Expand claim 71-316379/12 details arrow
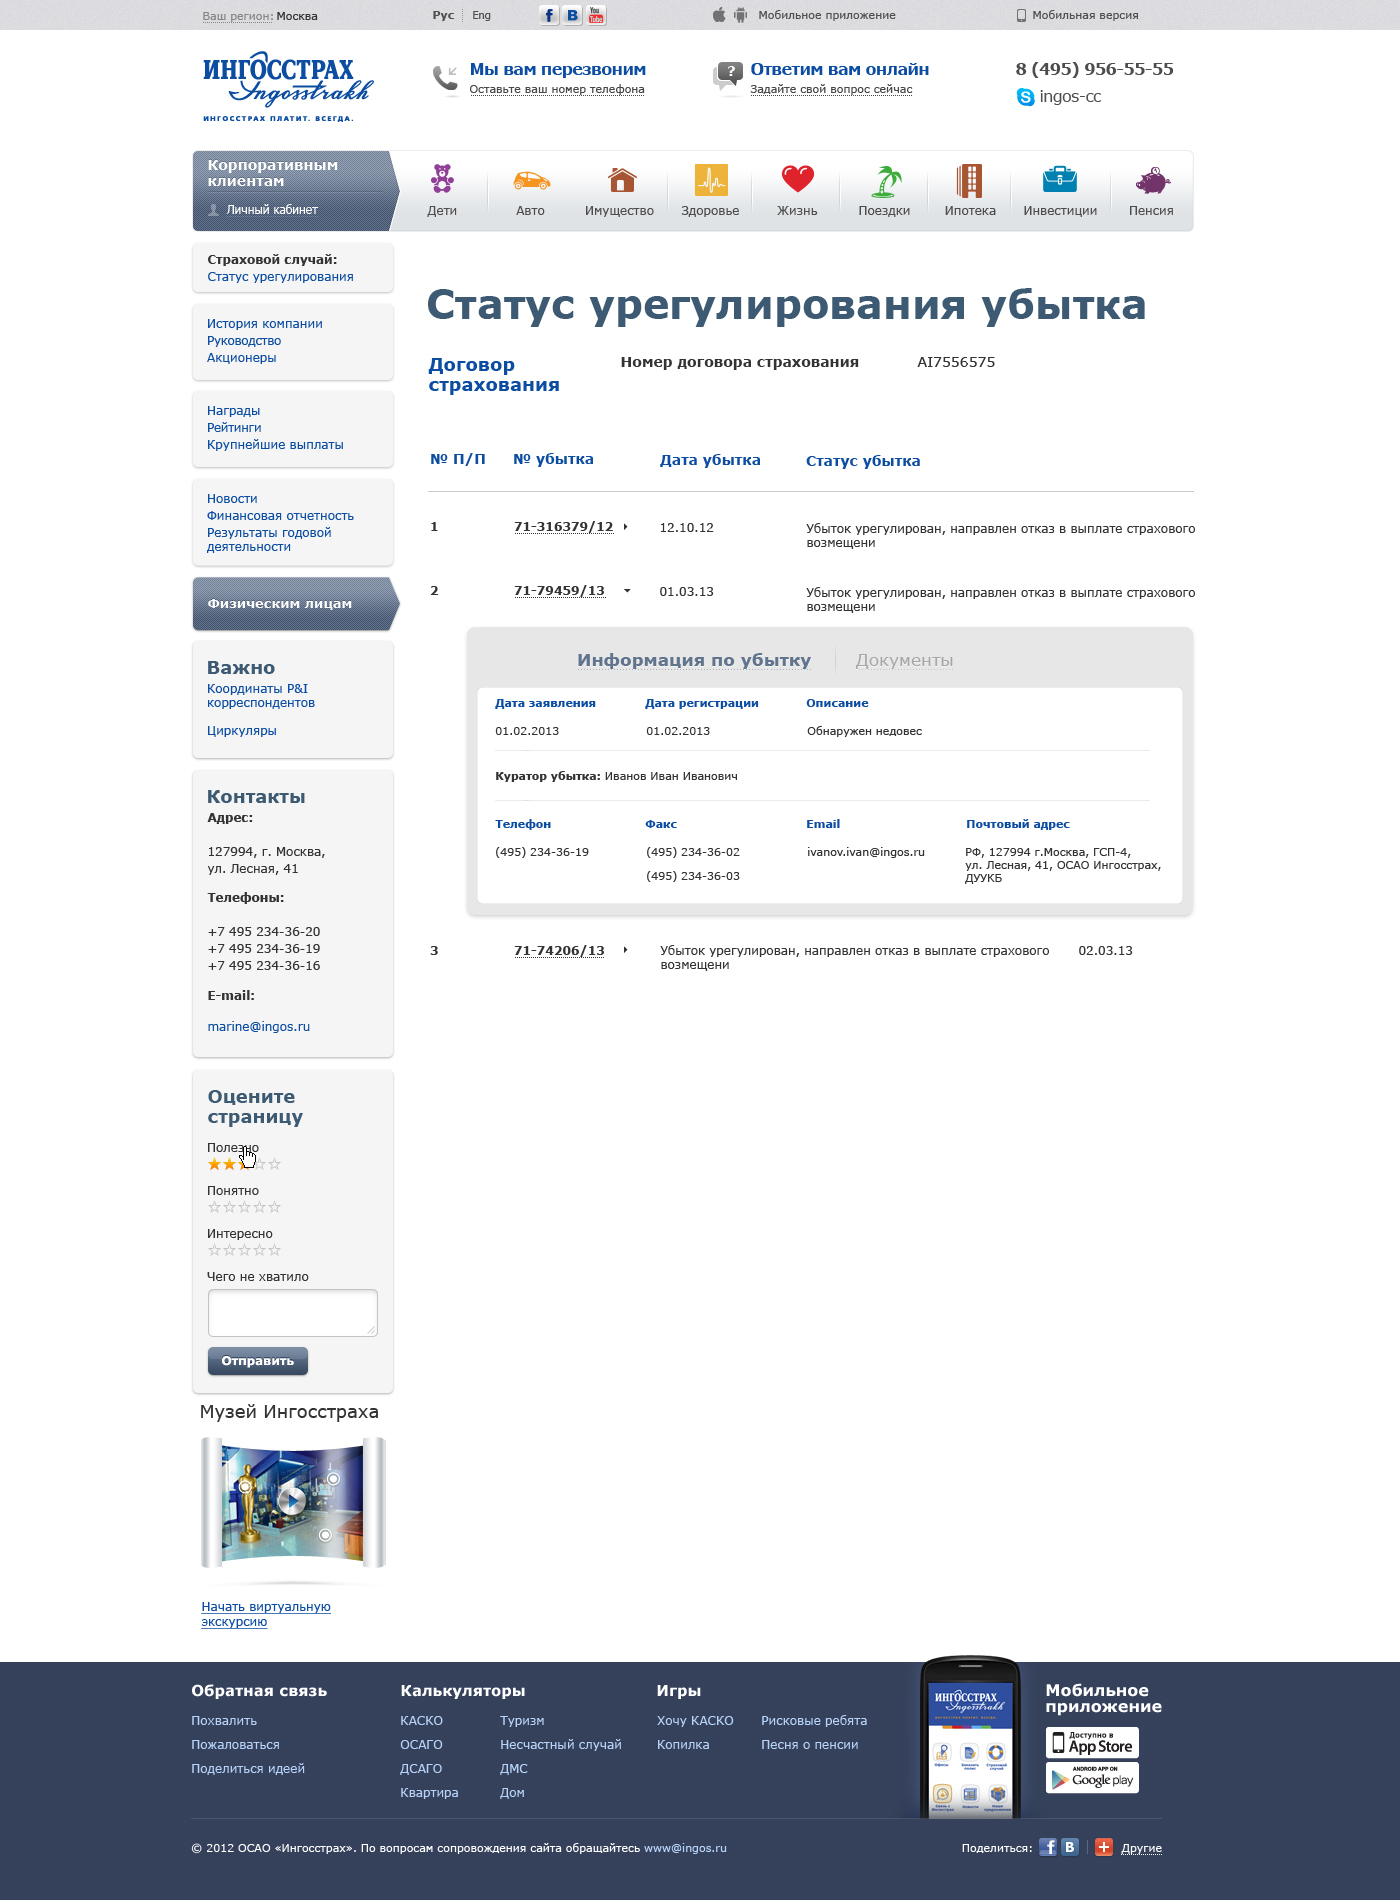The width and height of the screenshot is (1400, 1900). coord(625,527)
